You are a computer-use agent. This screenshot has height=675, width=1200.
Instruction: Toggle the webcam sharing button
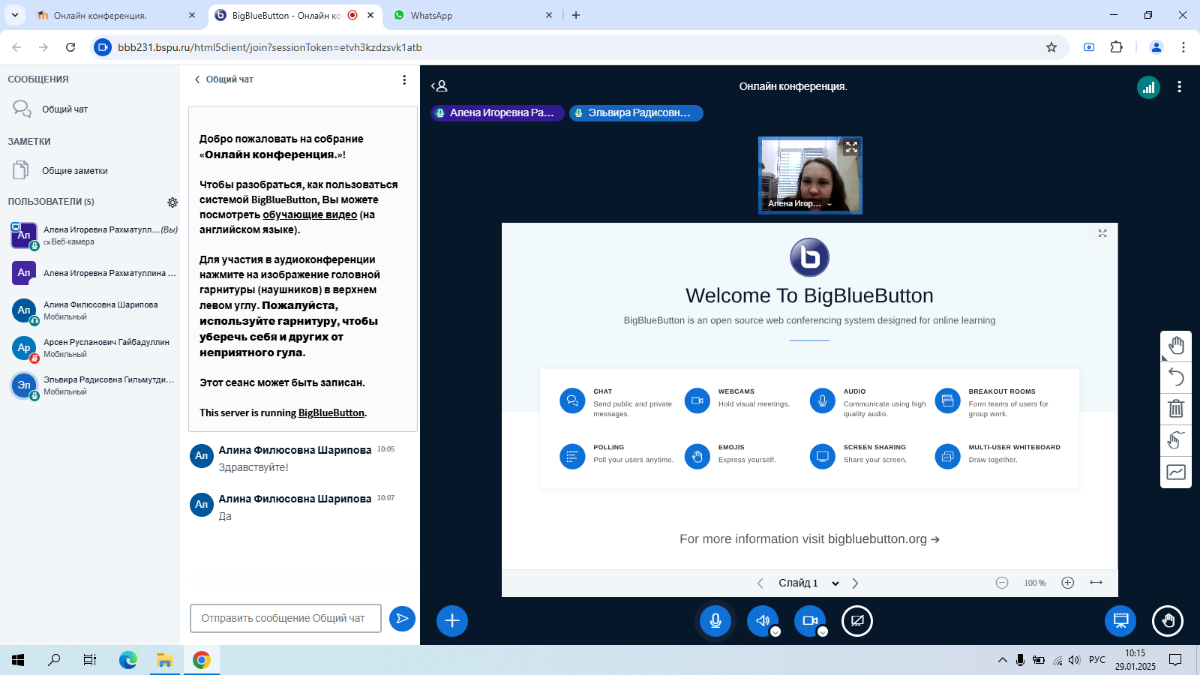(x=809, y=621)
